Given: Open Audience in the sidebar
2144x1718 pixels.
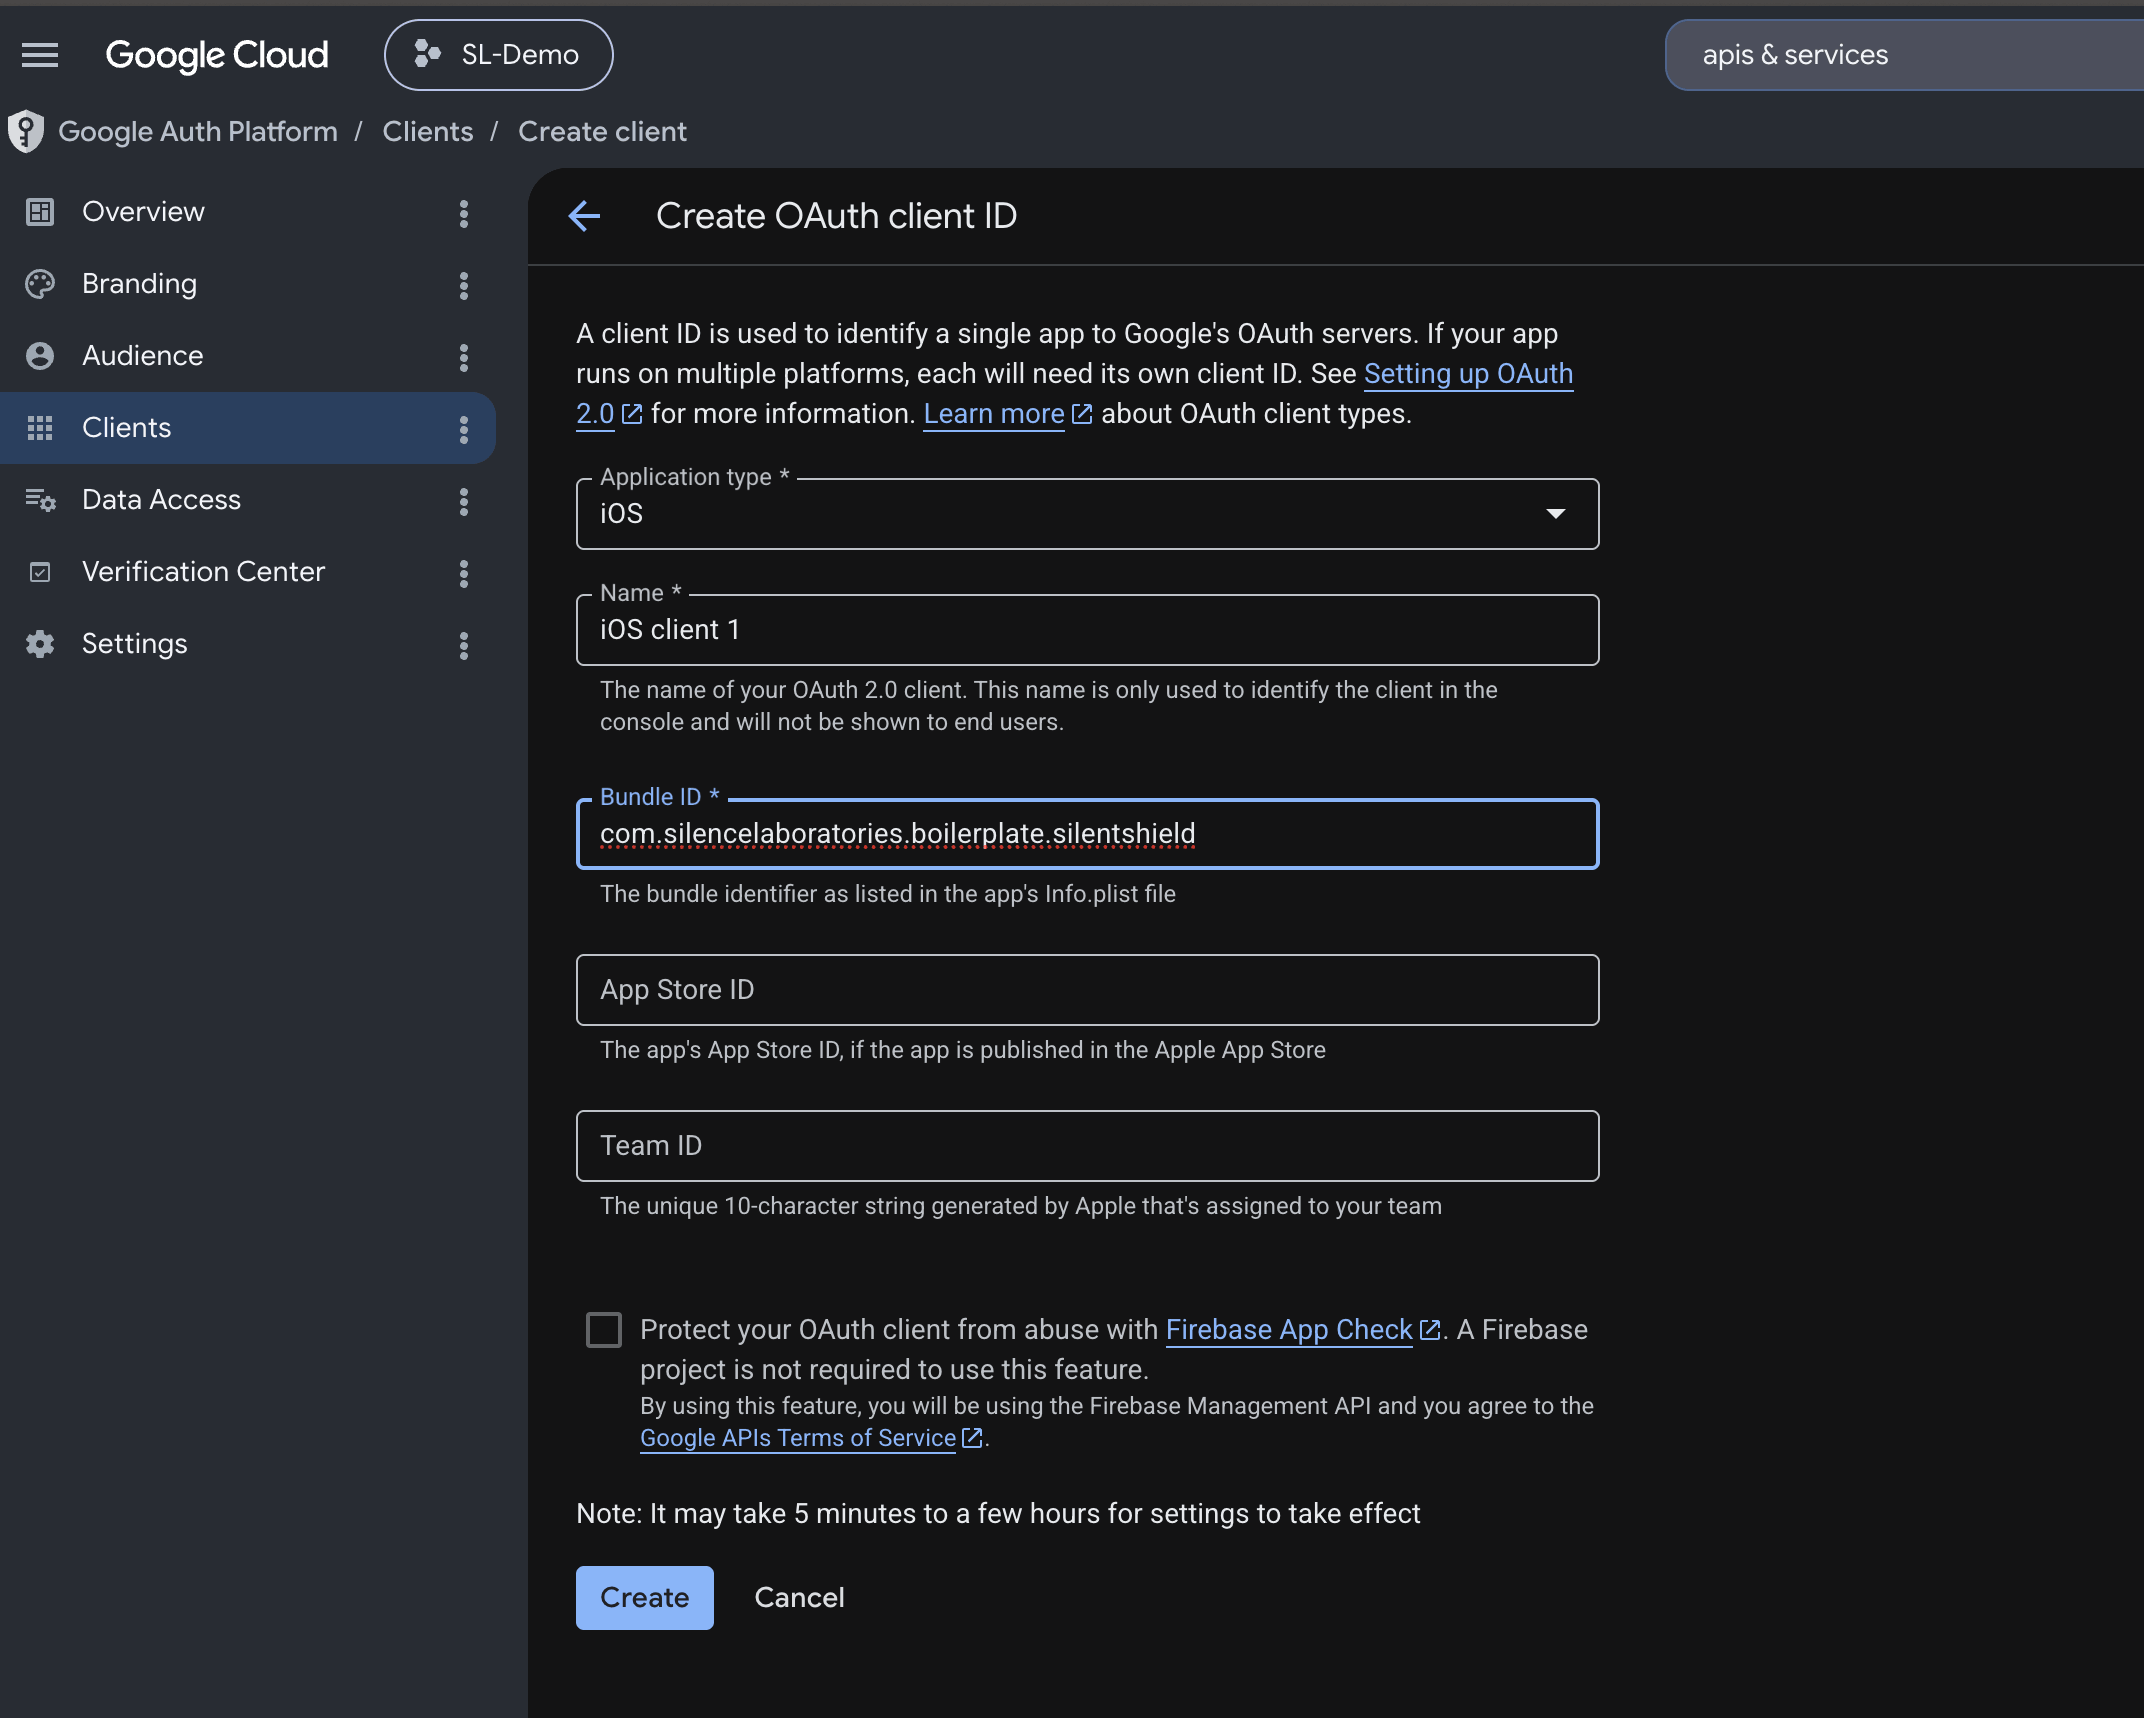Looking at the screenshot, I should point(247,356).
